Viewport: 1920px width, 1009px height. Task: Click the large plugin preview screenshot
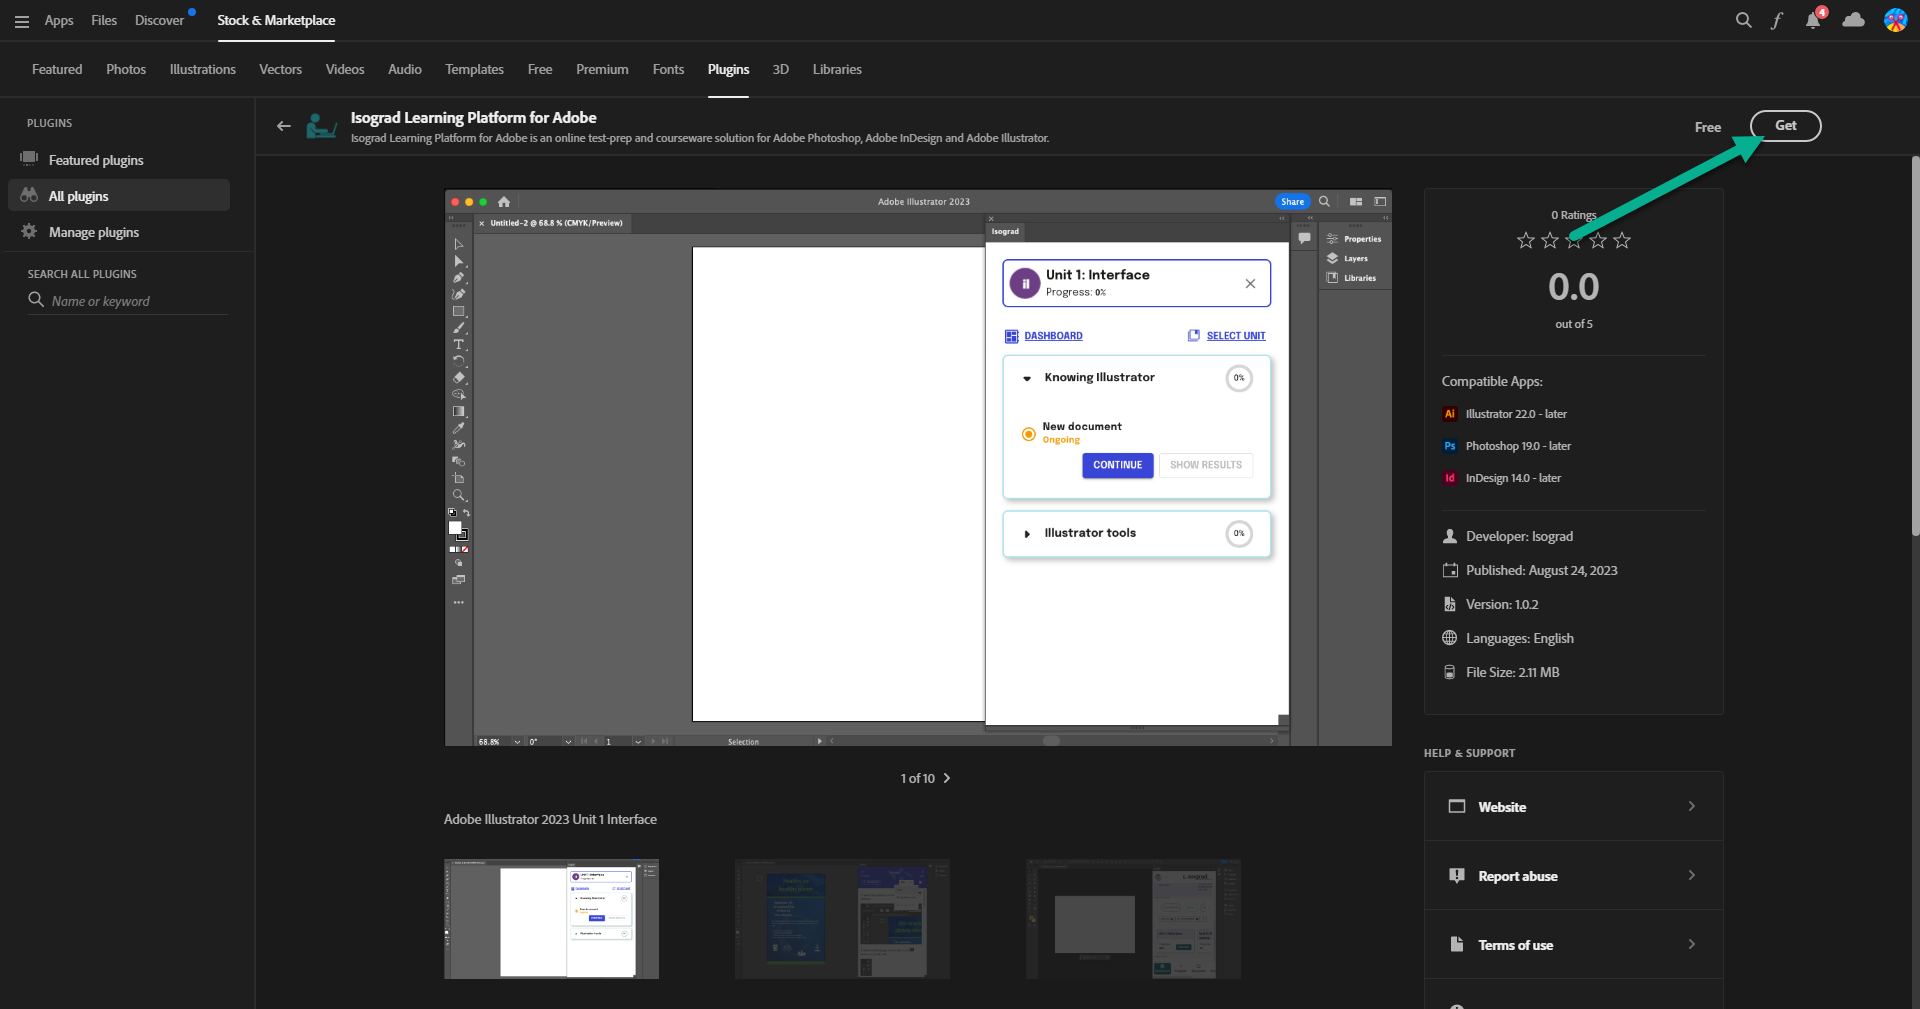click(x=918, y=468)
